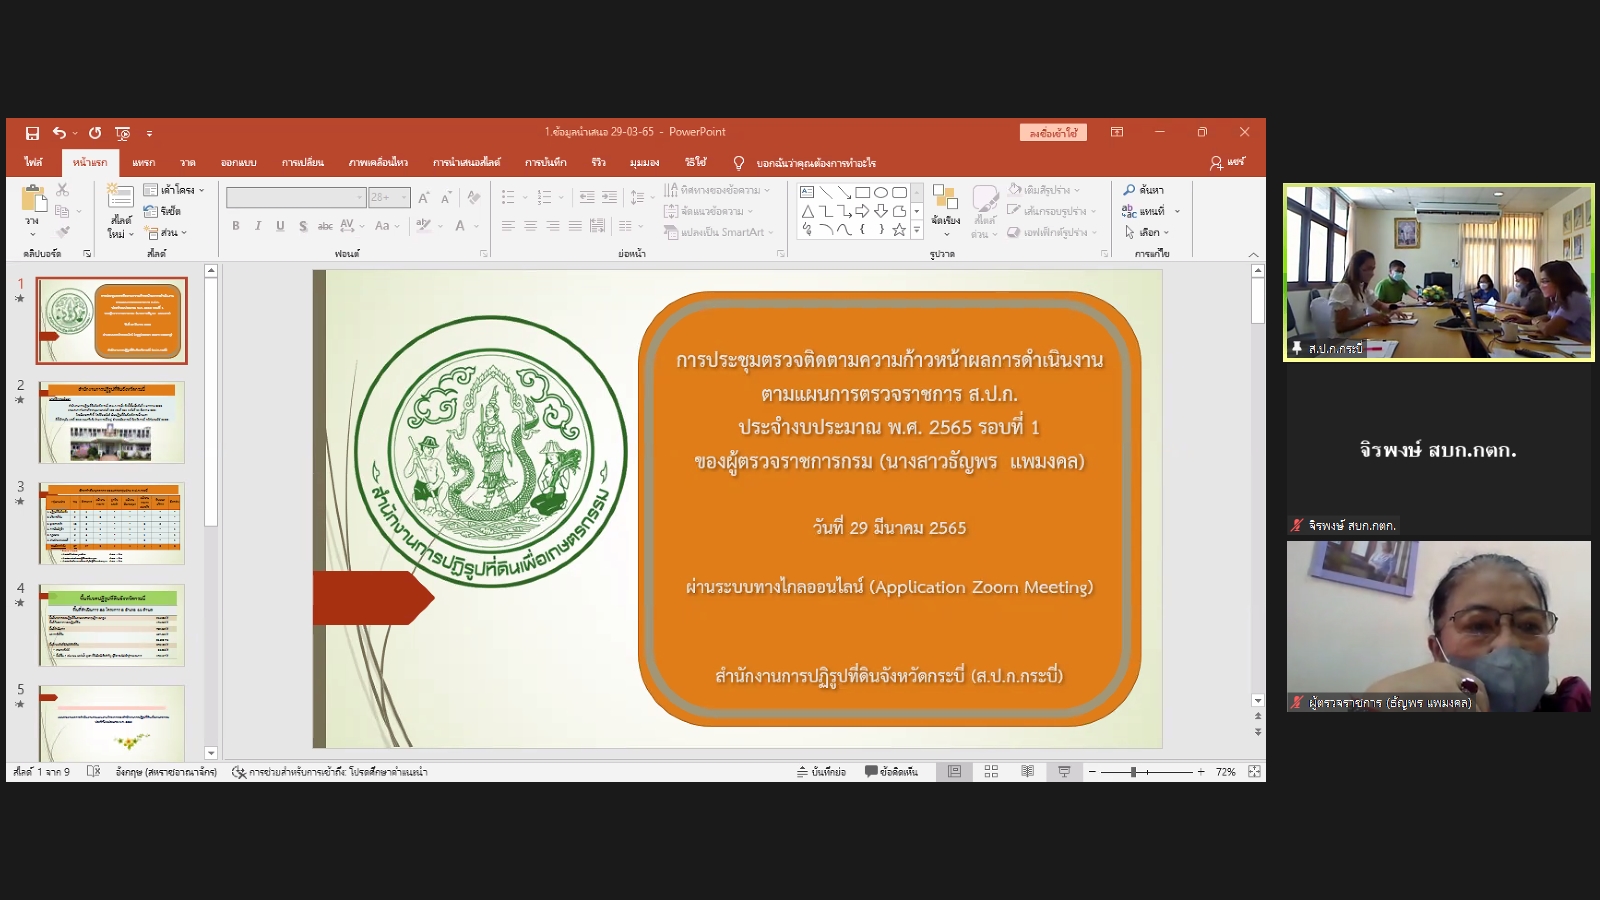Open the ออกแบบ (Design) tab
The height and width of the screenshot is (900, 1600).
pos(238,162)
